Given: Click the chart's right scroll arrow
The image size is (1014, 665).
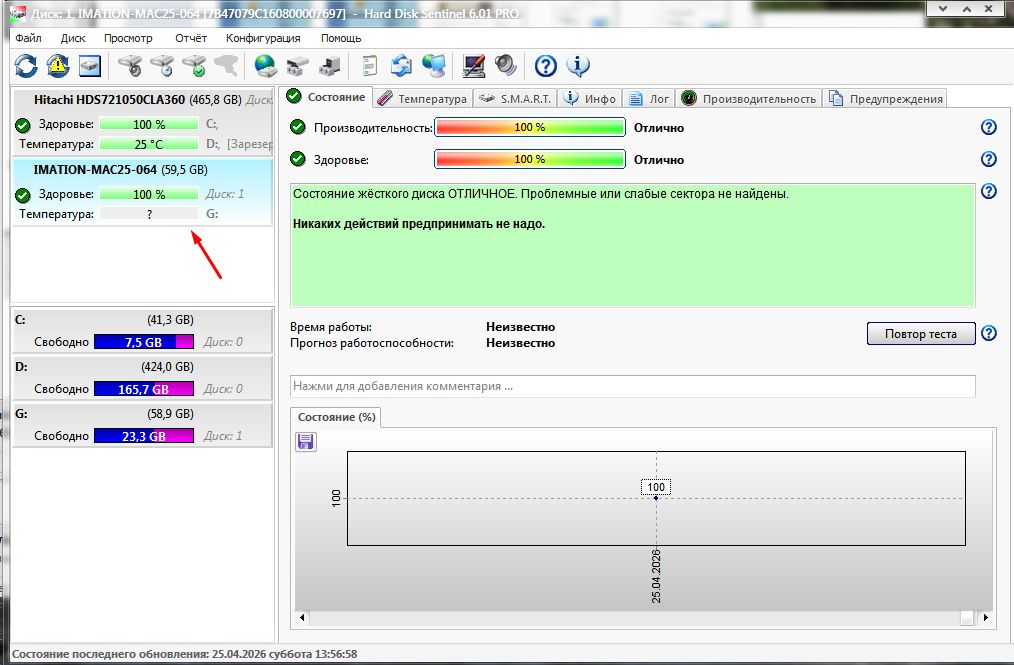Looking at the screenshot, I should pos(986,617).
